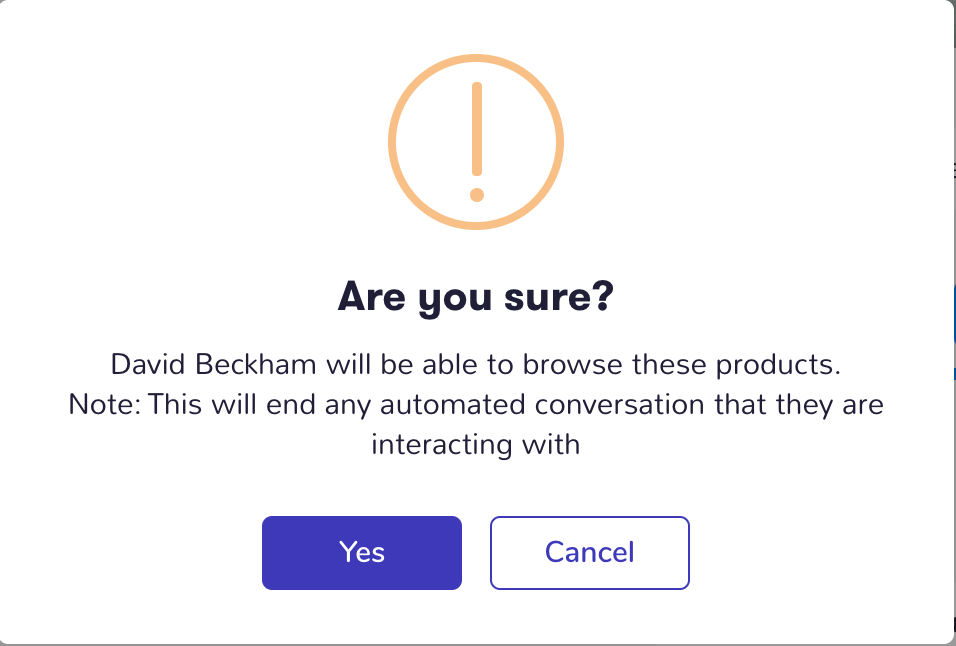
Task: Click "This will end any" text
Action: click(x=259, y=404)
